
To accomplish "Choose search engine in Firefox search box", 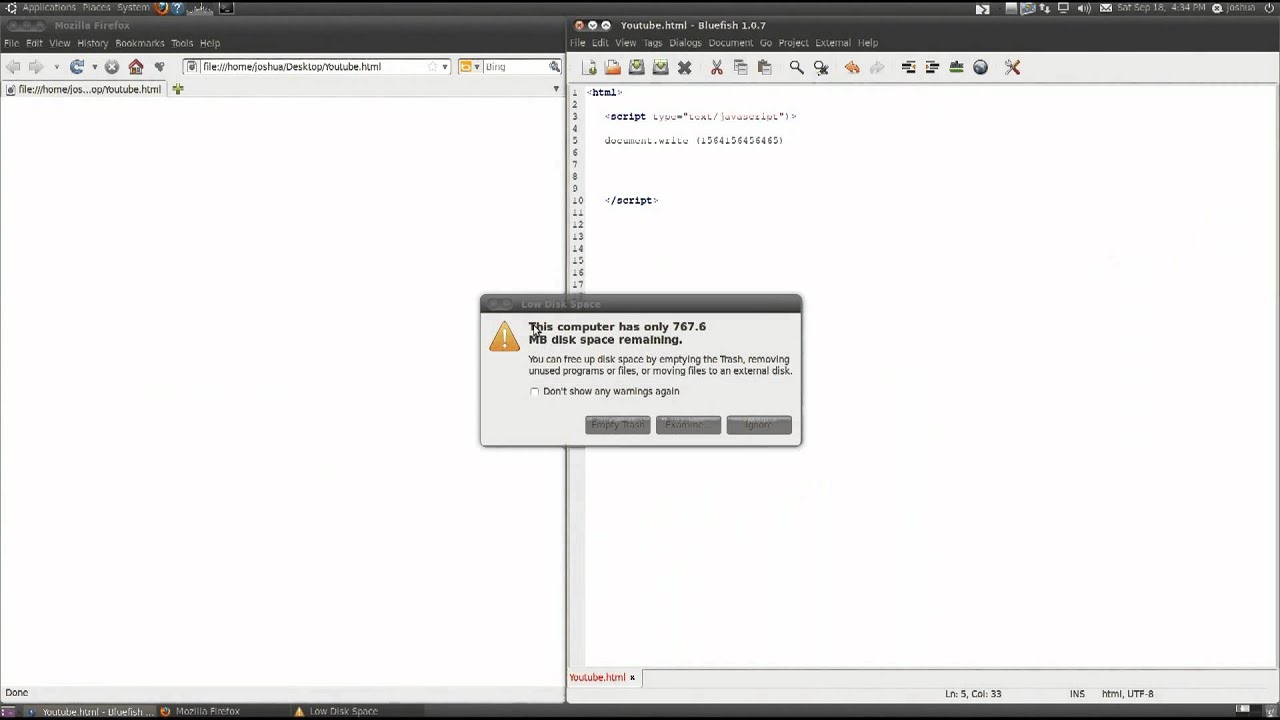I will (470, 67).
